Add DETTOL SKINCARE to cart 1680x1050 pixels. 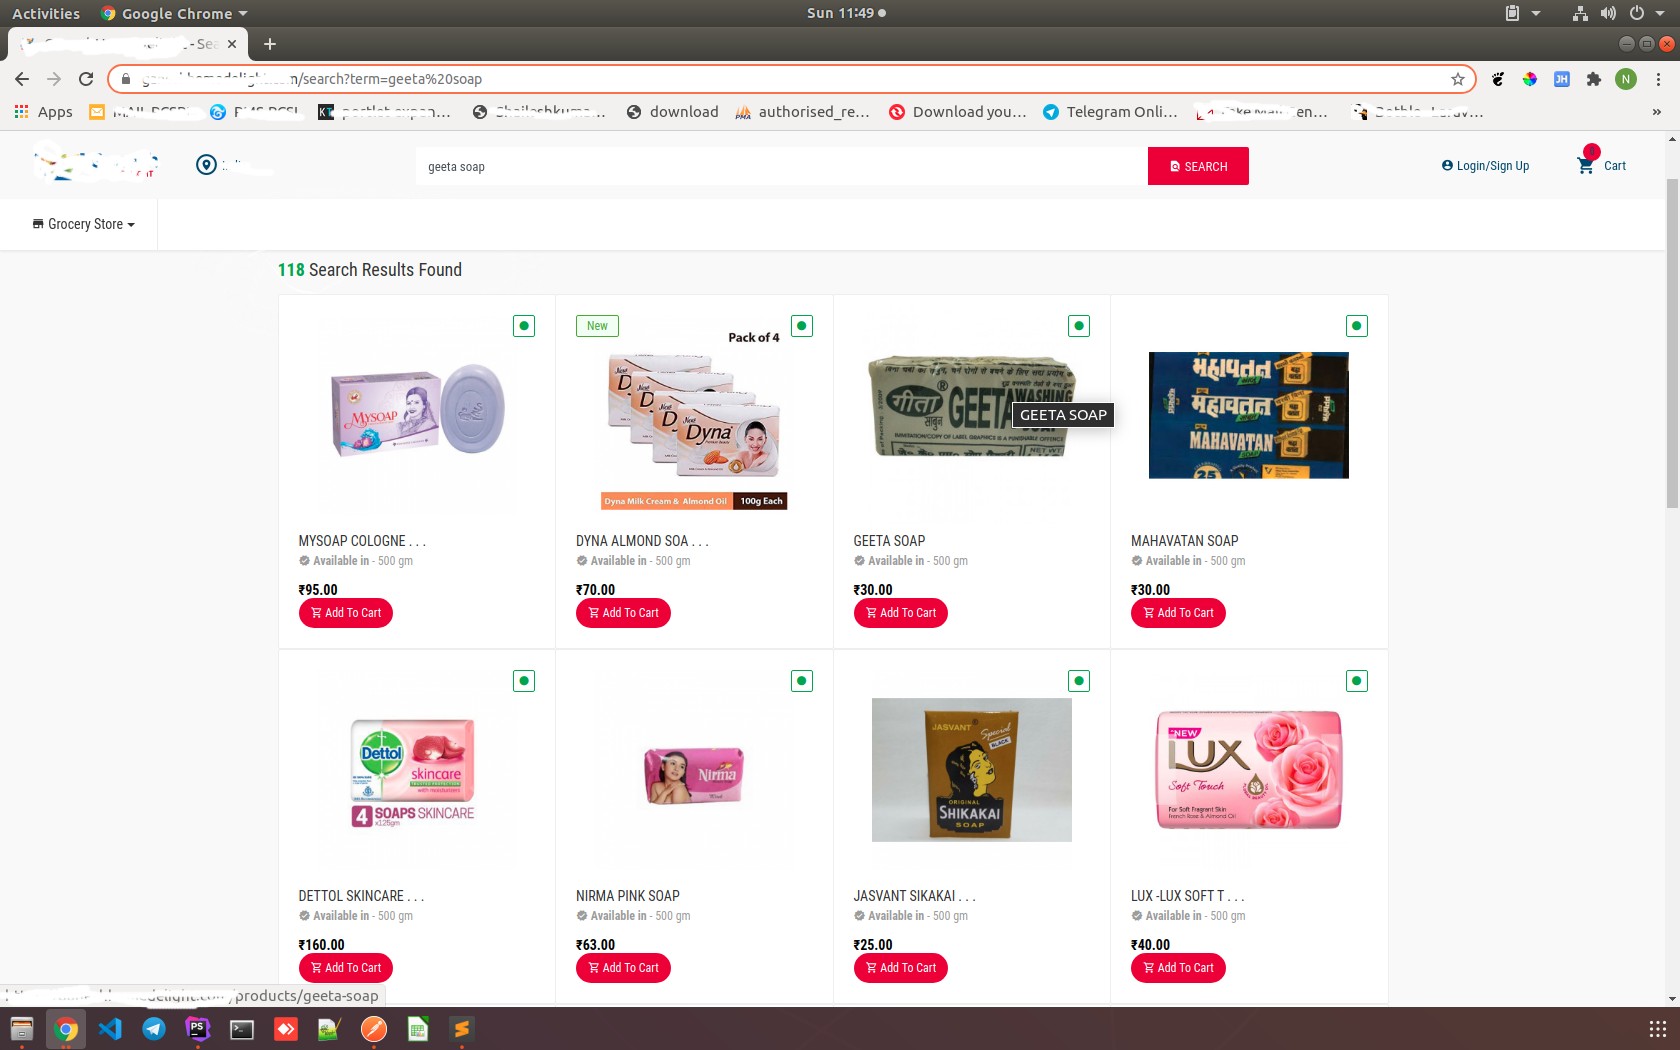point(345,968)
